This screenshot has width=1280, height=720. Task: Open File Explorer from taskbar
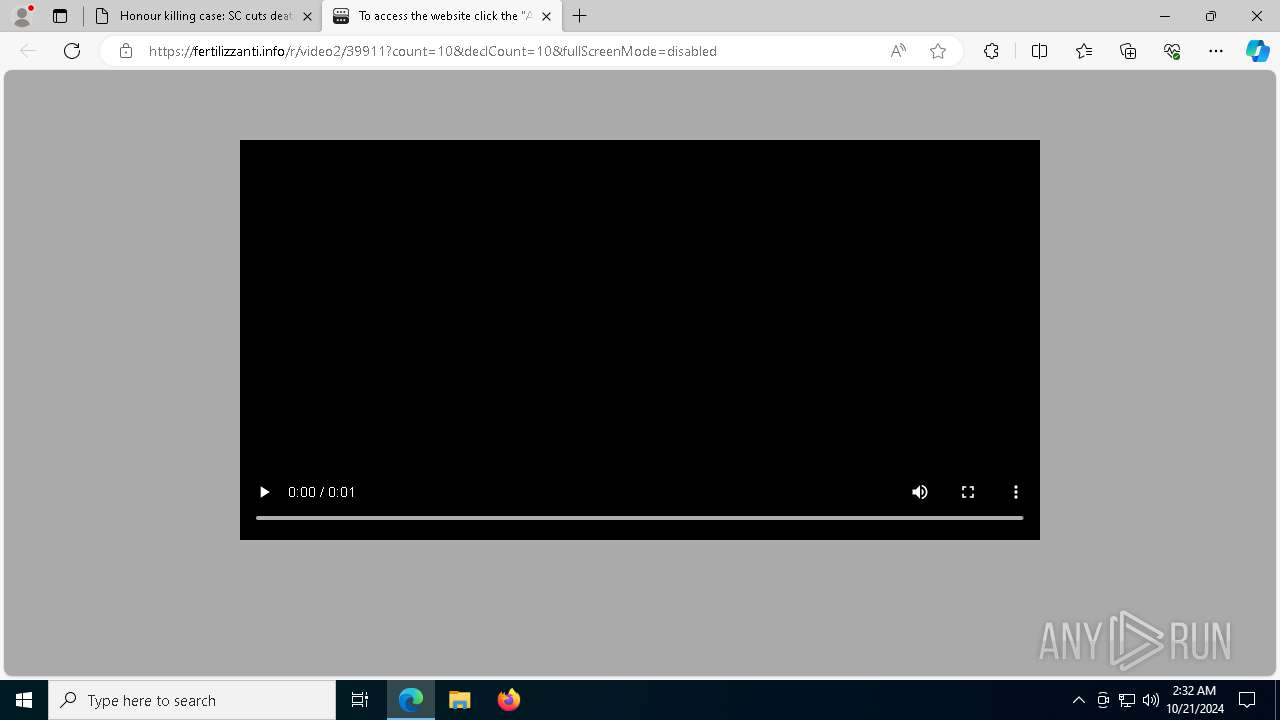click(x=460, y=700)
